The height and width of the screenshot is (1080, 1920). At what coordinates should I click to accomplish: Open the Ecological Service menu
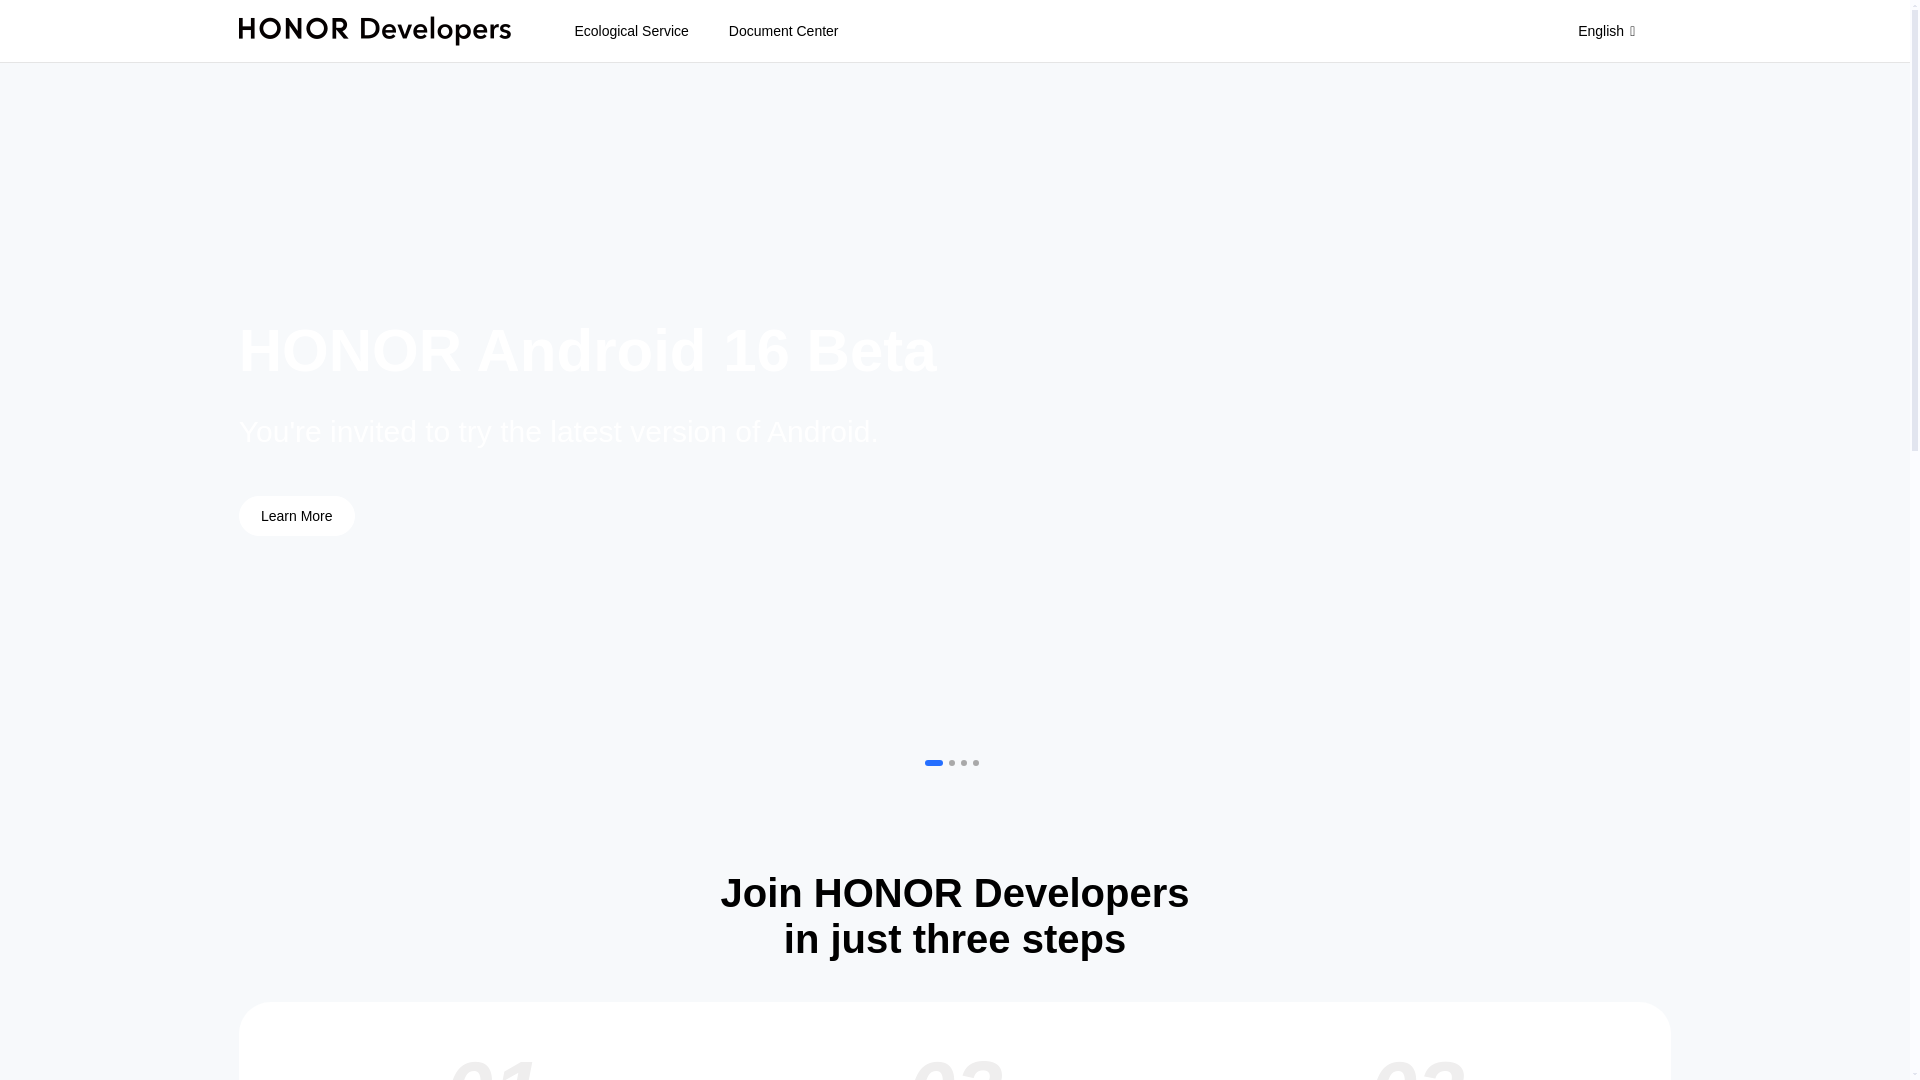[x=631, y=31]
